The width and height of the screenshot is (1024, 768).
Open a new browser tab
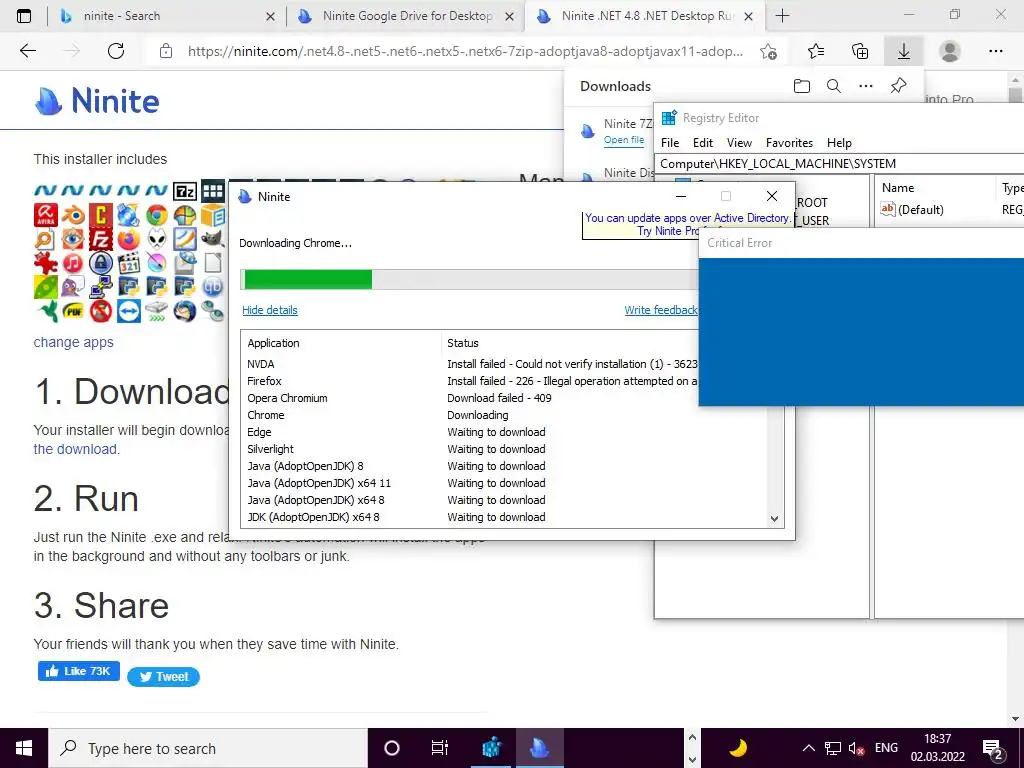click(782, 16)
